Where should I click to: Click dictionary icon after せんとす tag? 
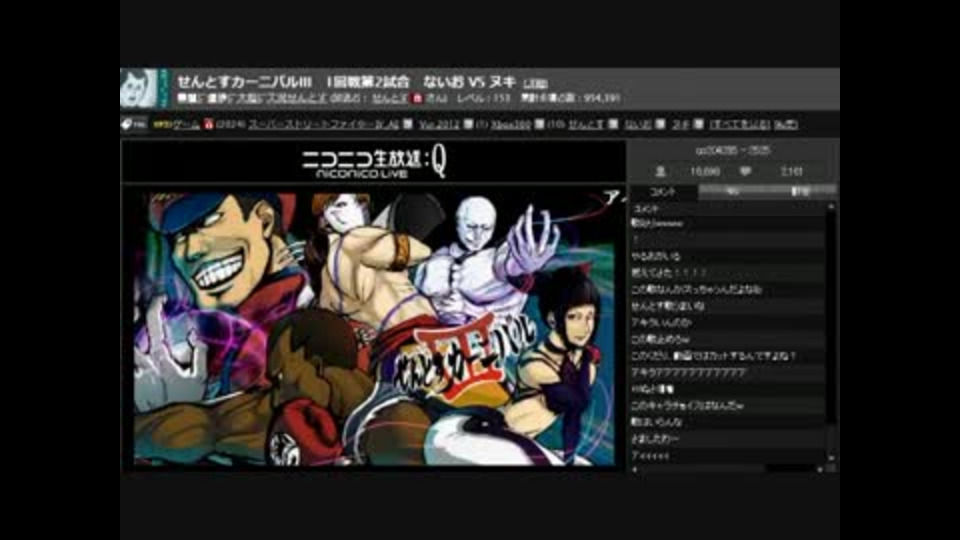pos(613,124)
